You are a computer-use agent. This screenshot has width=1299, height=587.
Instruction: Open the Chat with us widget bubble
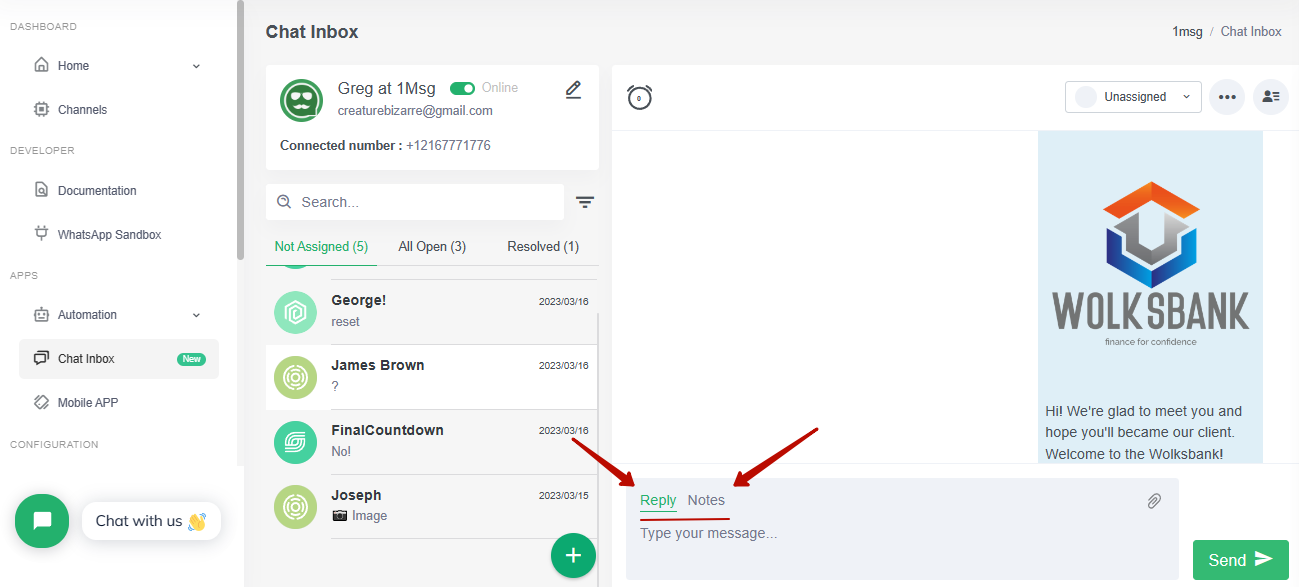(42, 520)
